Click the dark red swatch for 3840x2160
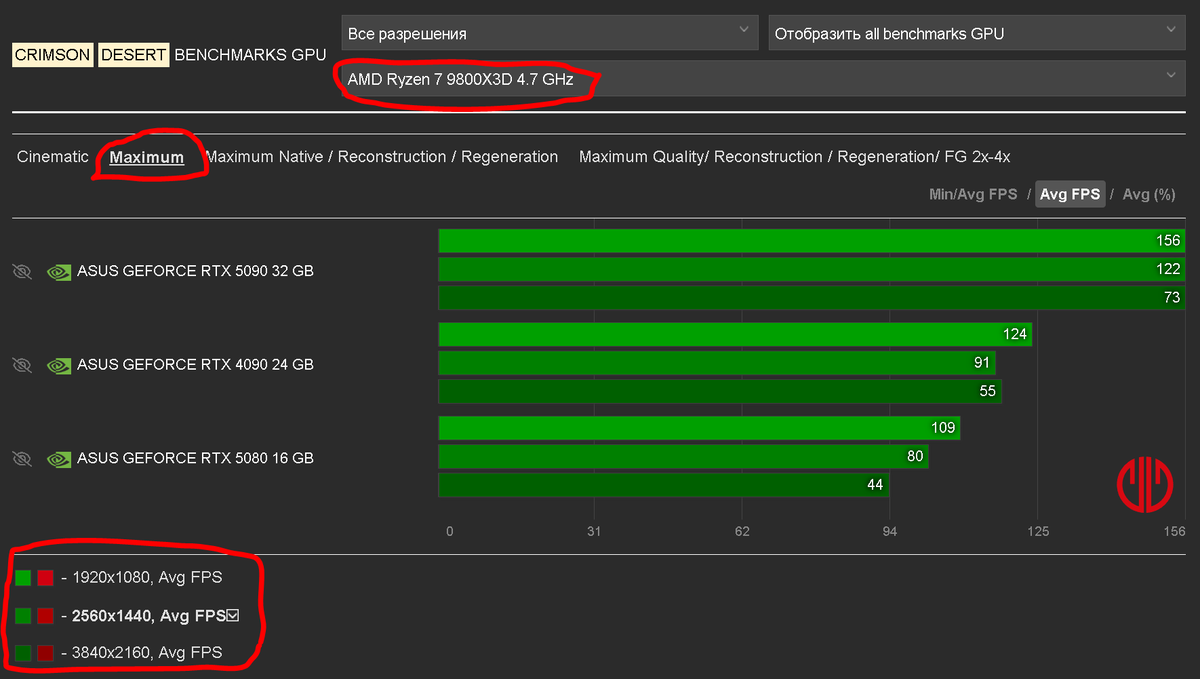1200x679 pixels. coord(45,653)
